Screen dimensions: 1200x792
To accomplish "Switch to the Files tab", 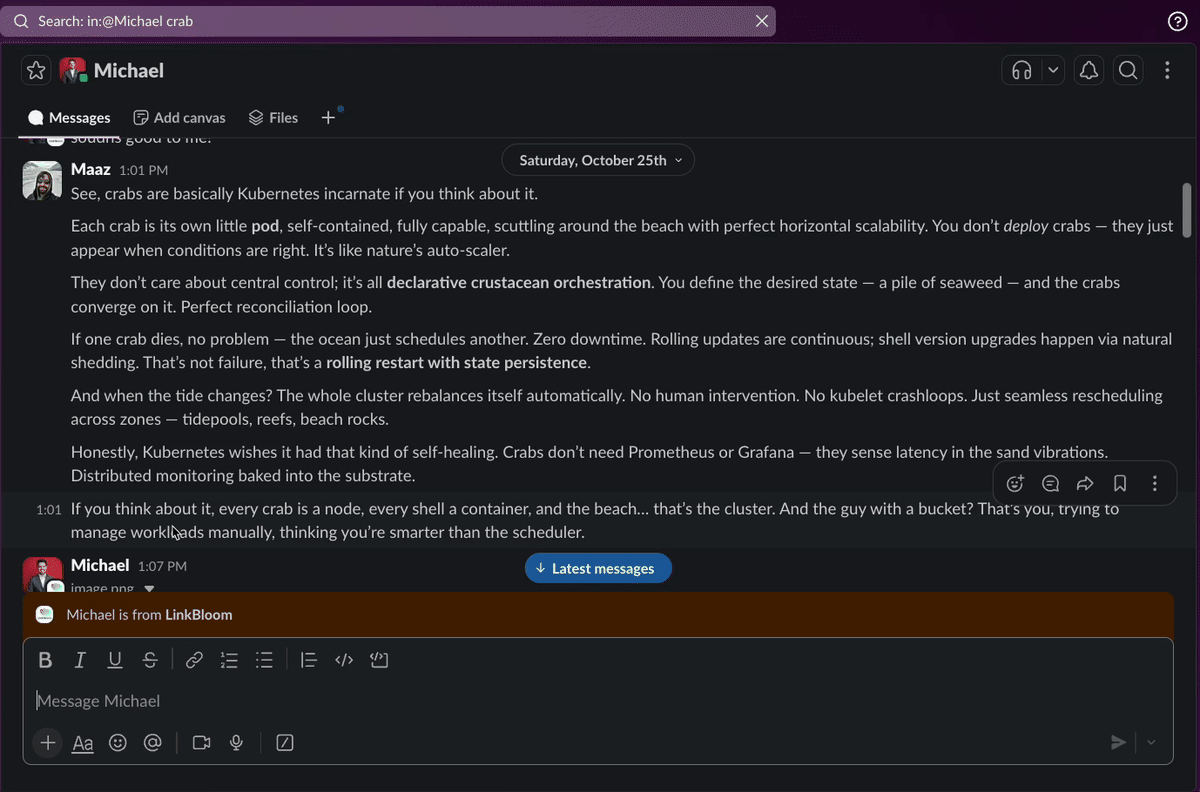I will 273,118.
